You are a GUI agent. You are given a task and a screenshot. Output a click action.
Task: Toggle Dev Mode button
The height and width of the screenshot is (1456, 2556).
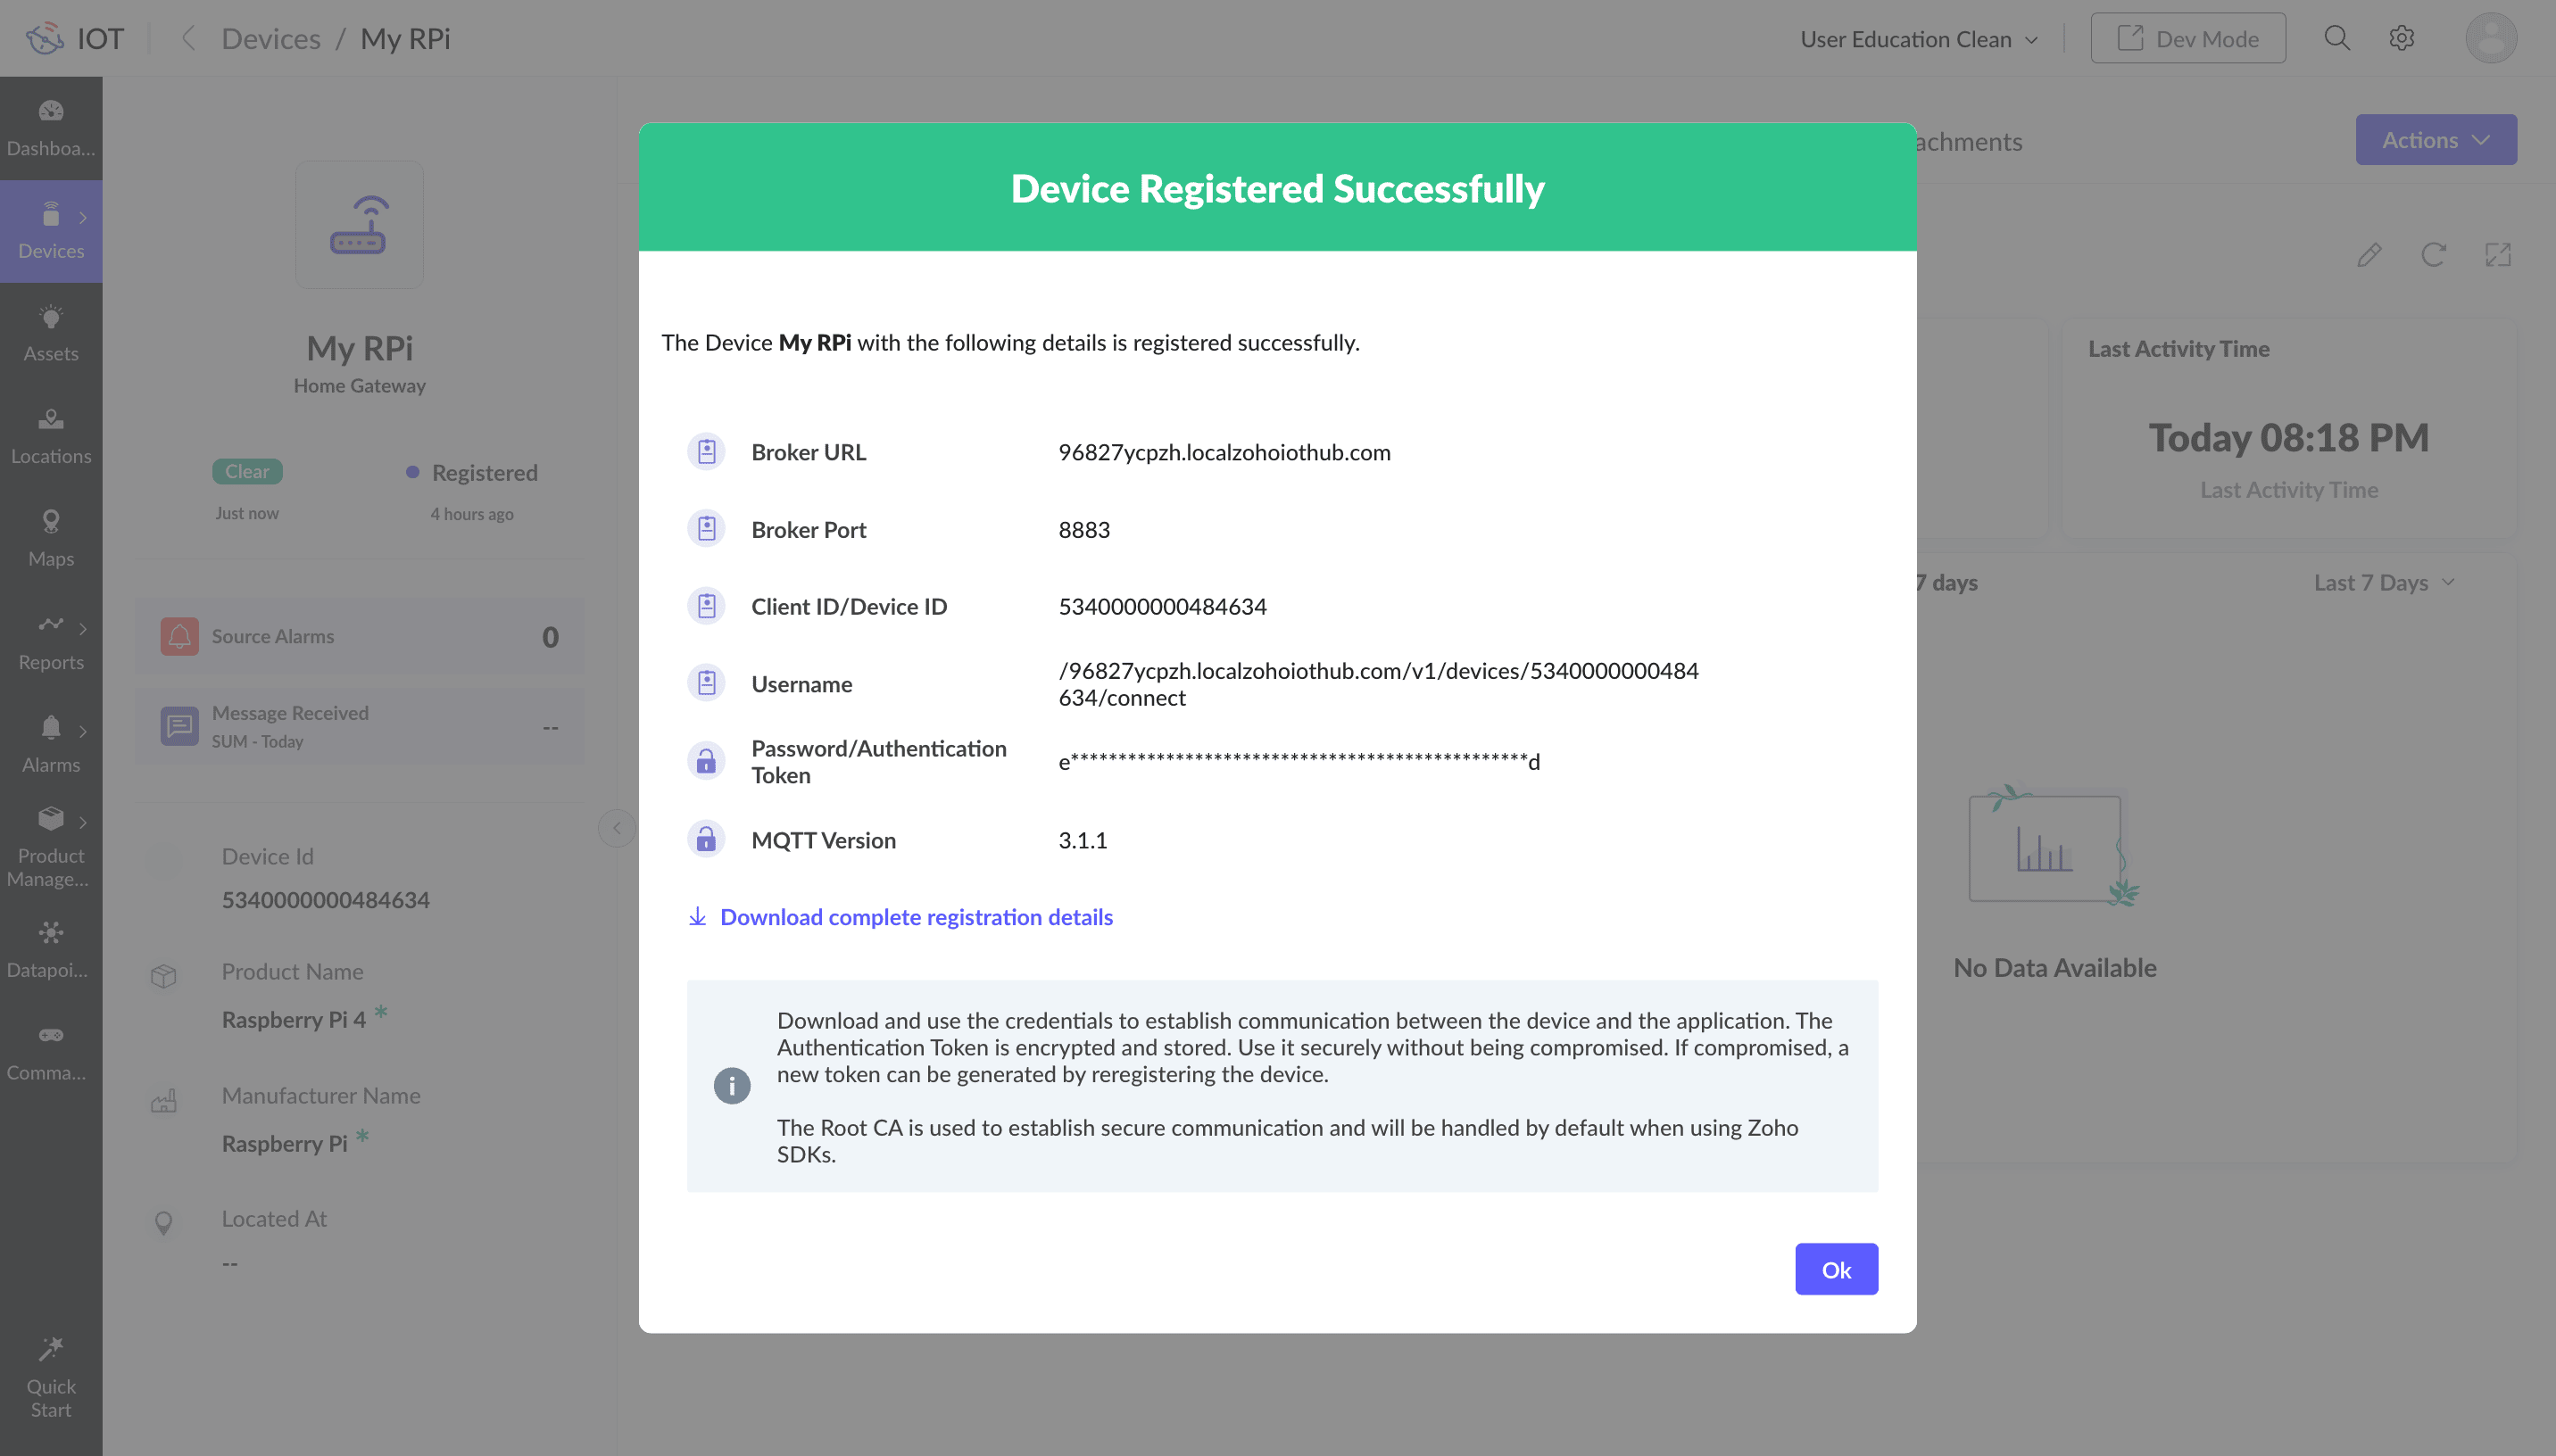pyautogui.click(x=2187, y=39)
